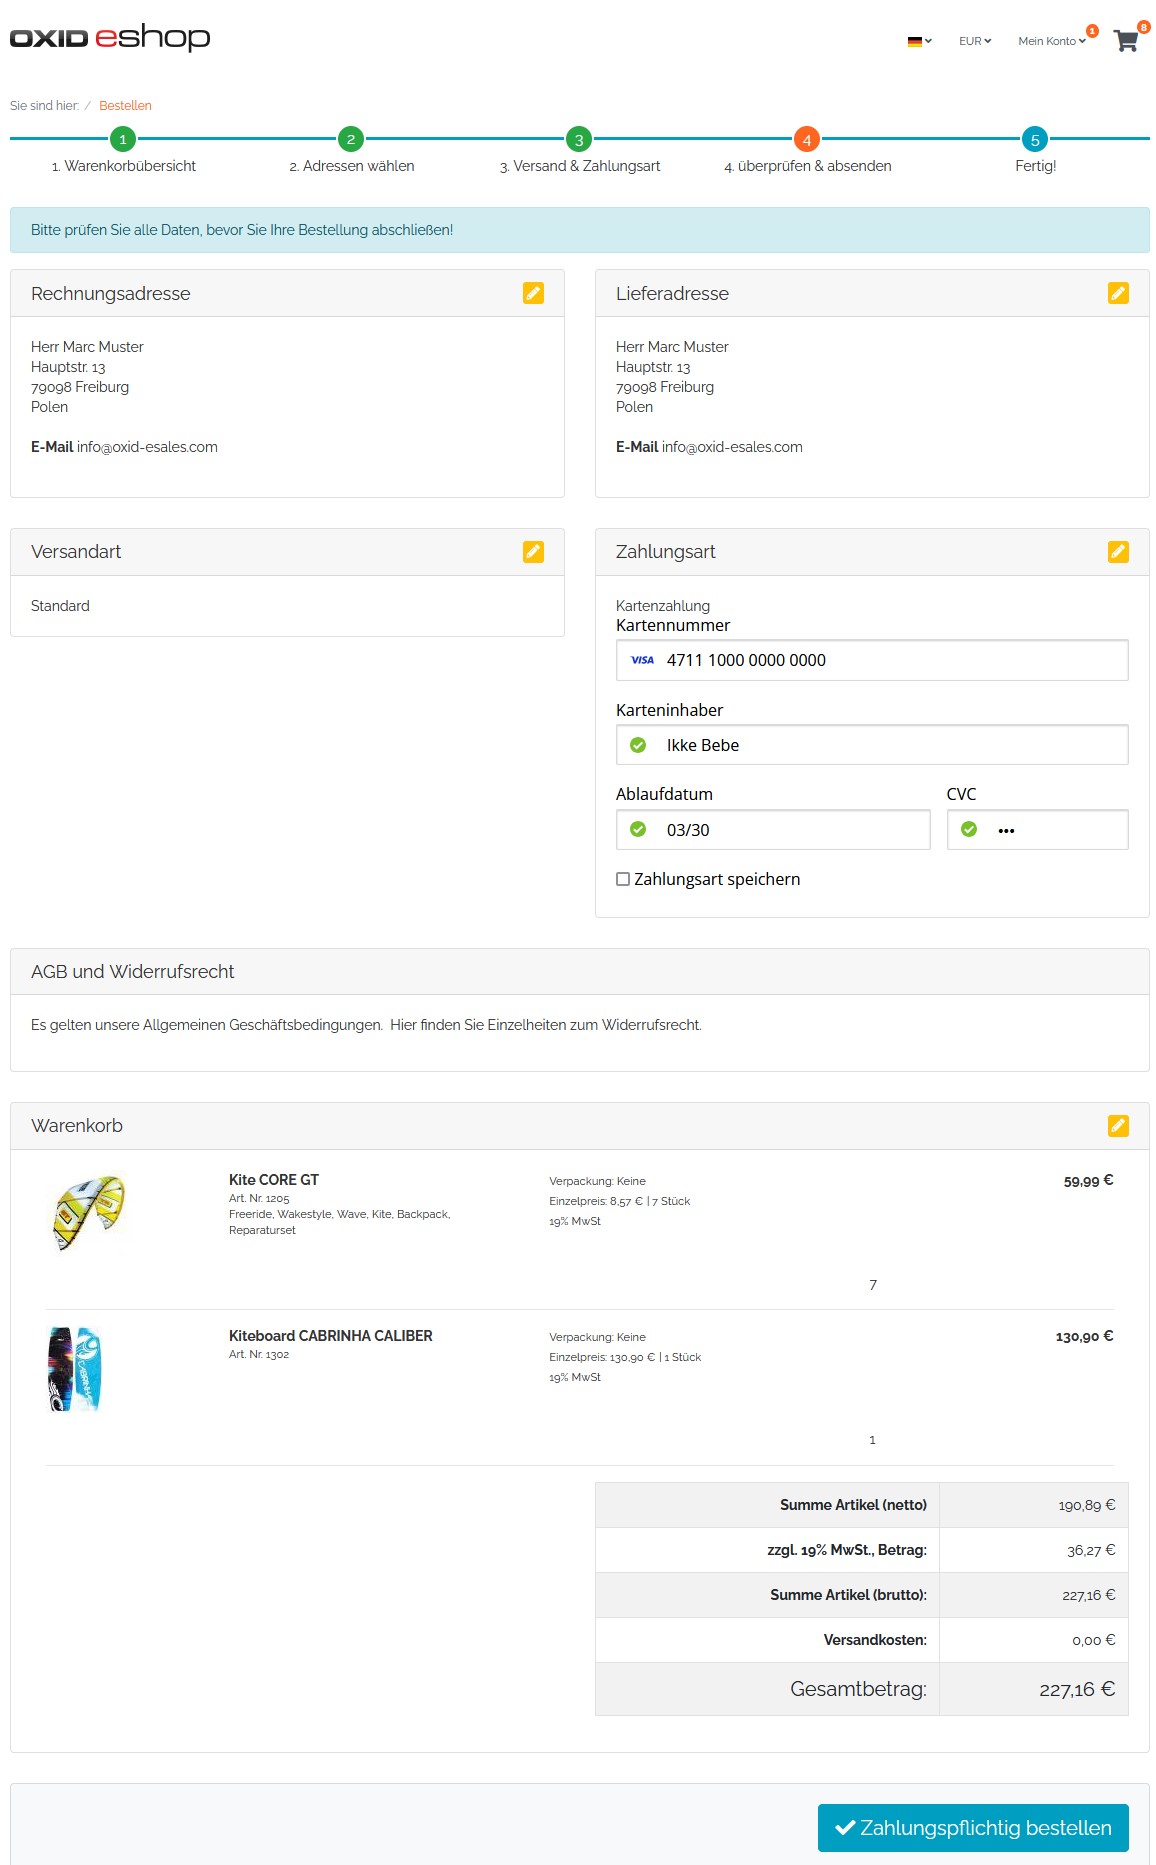Open the language flag dropdown
This screenshot has width=1156, height=1865.
pos(919,41)
